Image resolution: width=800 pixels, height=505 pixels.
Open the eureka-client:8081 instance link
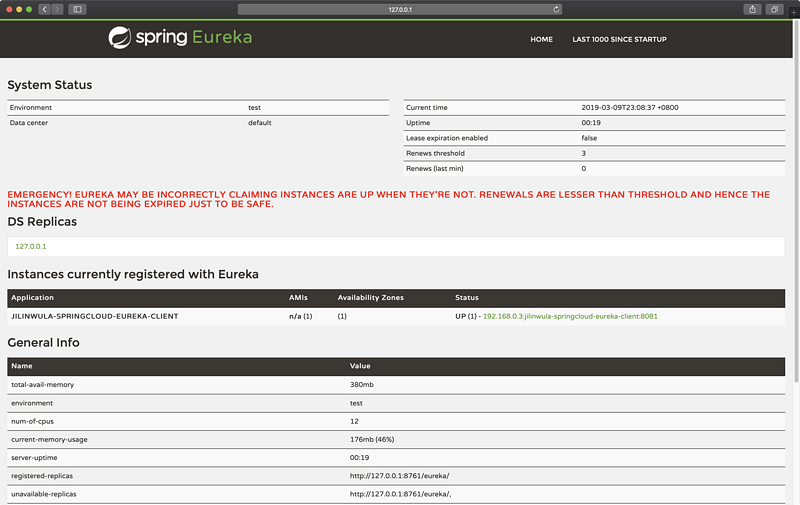pos(570,316)
